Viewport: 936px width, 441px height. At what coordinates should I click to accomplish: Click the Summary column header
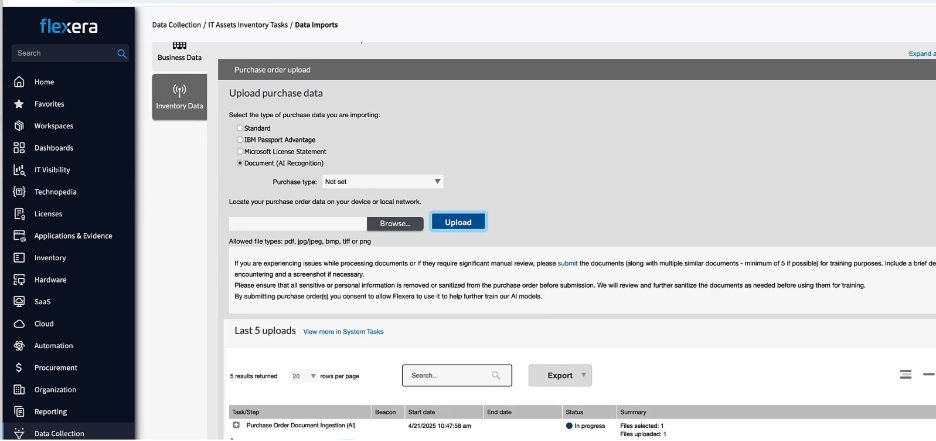(776, 412)
